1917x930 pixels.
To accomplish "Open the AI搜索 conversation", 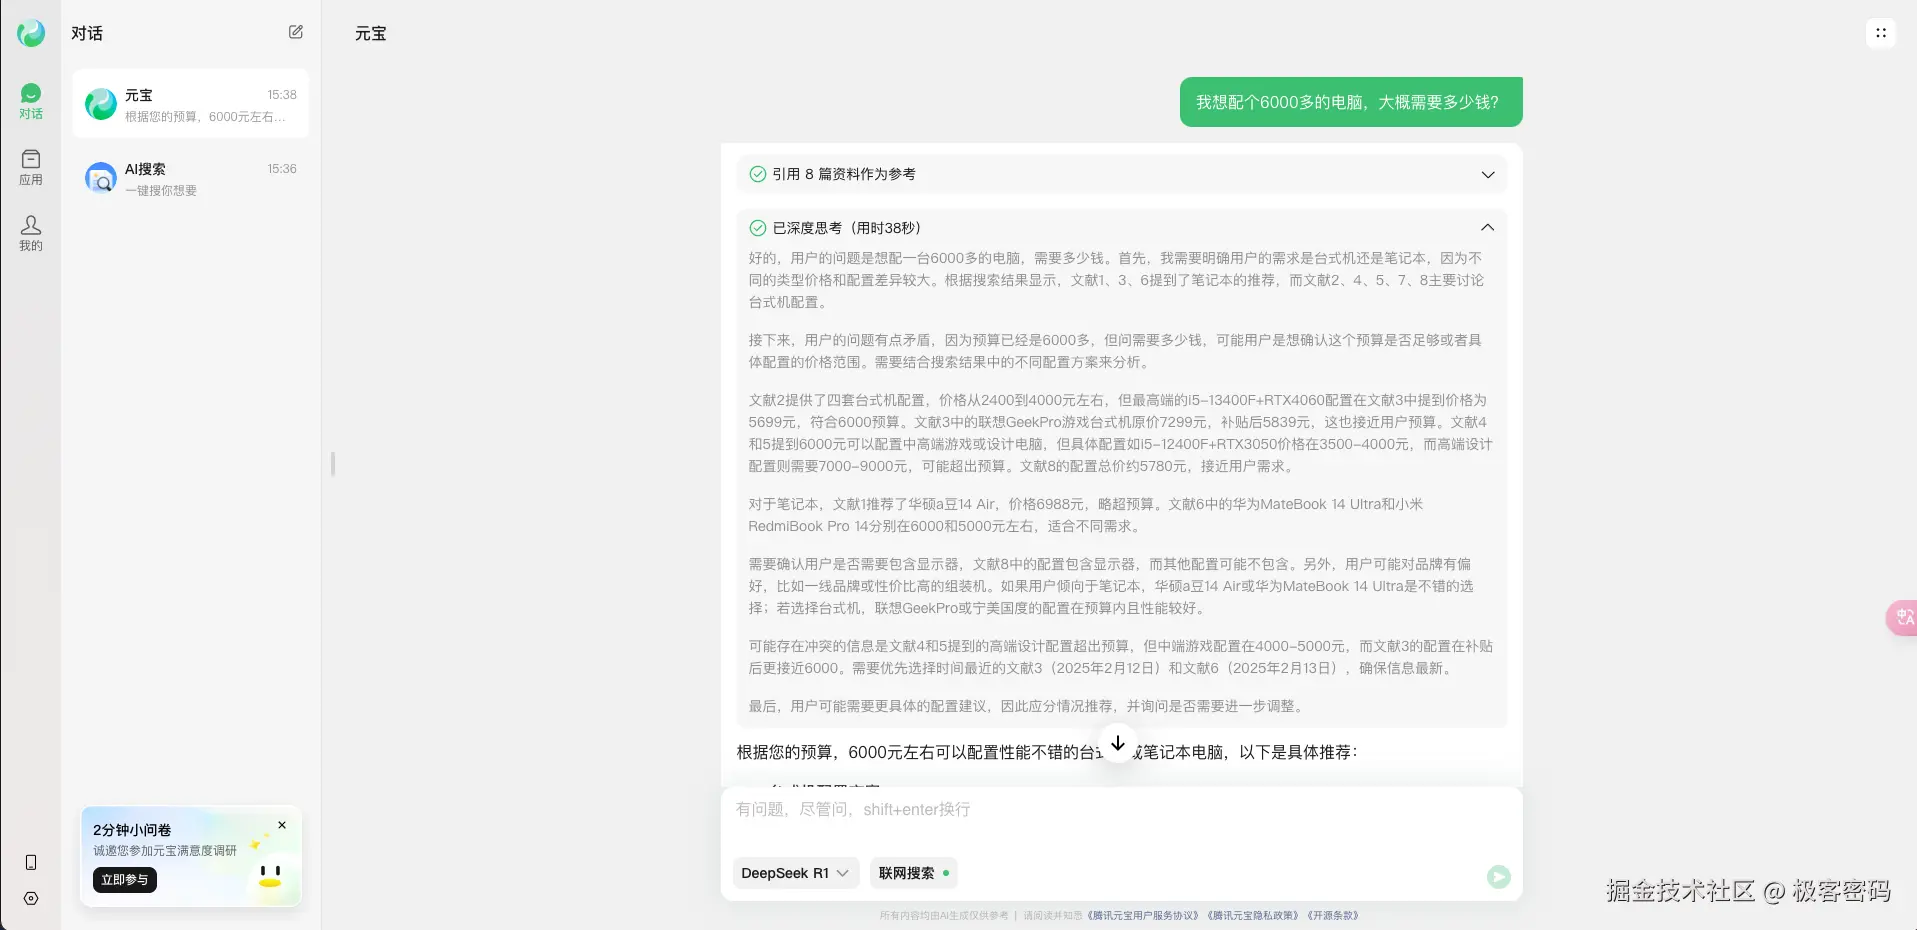I will (x=190, y=178).
